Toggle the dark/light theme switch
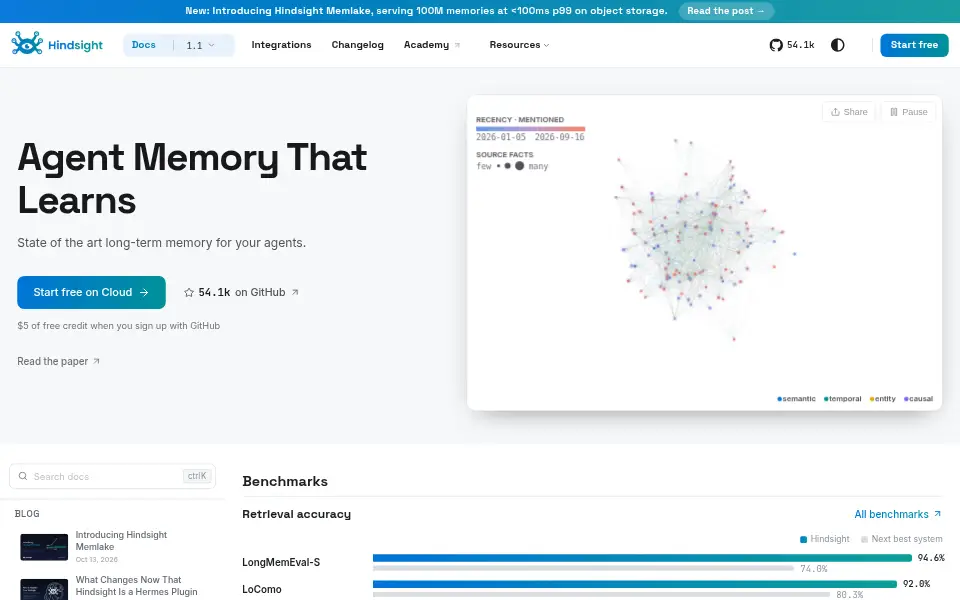 click(x=838, y=45)
